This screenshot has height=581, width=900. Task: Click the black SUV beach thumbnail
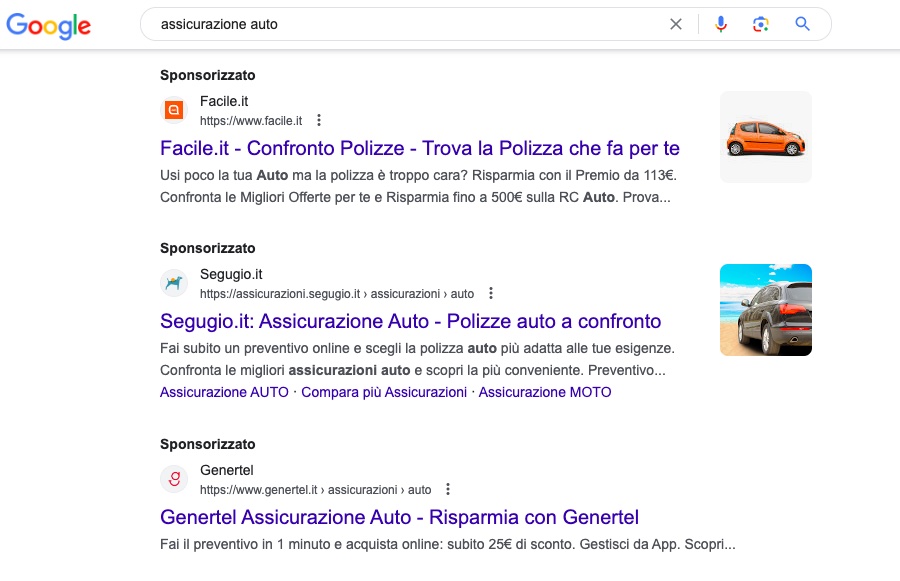766,310
